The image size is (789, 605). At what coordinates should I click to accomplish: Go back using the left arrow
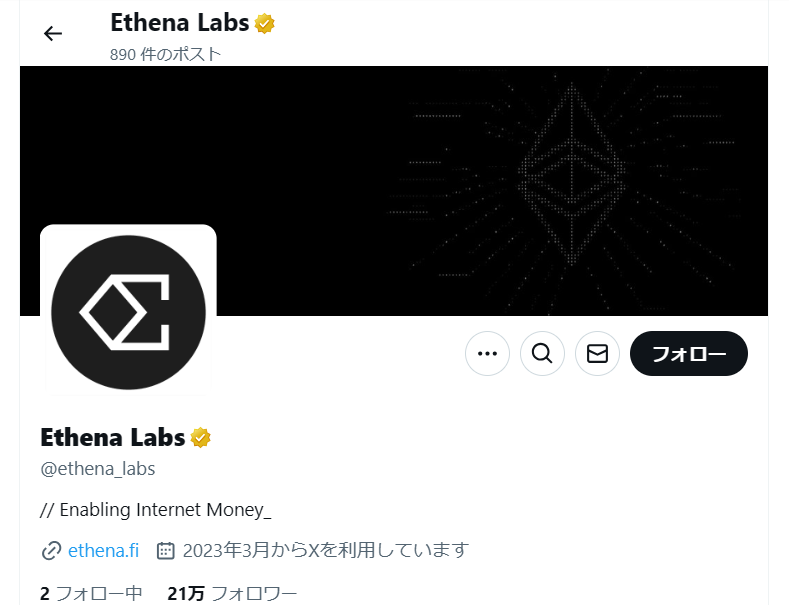pyautogui.click(x=53, y=34)
